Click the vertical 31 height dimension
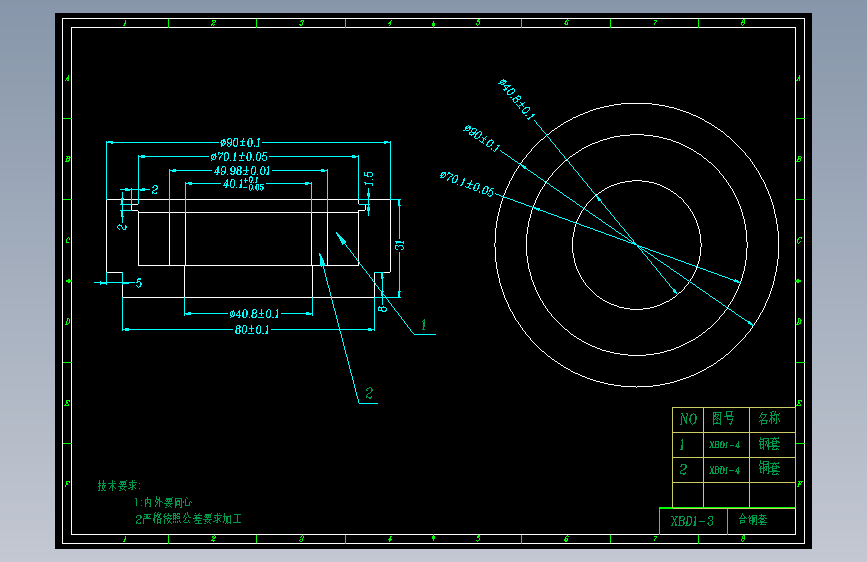Image resolution: width=867 pixels, height=562 pixels. [399, 245]
